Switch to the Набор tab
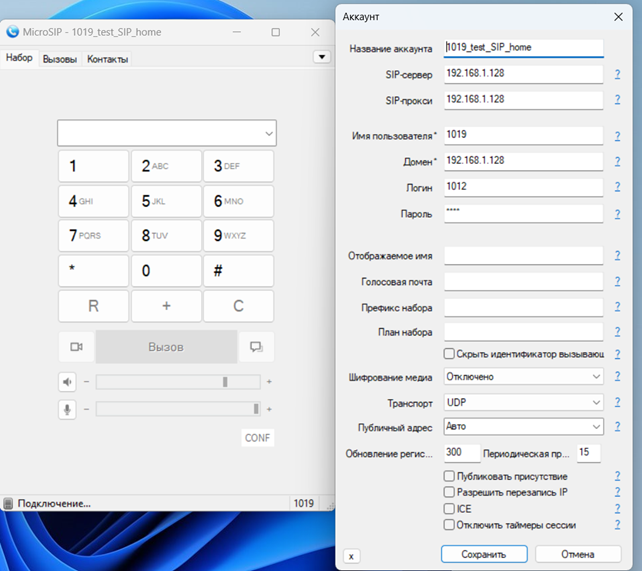The height and width of the screenshot is (571, 642). tap(19, 58)
